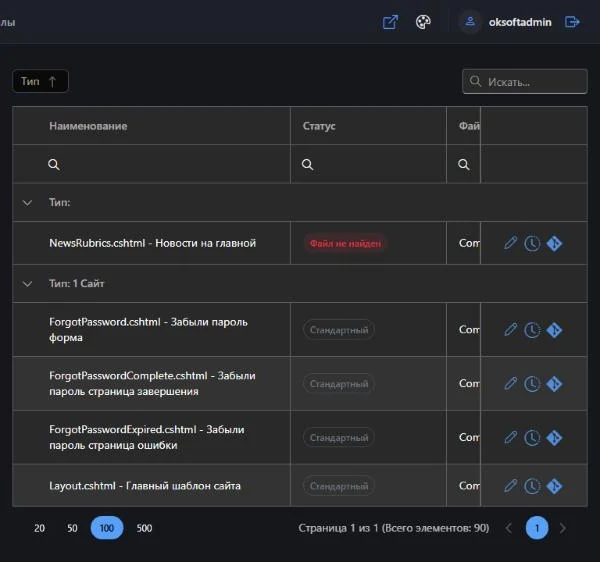Open git diamond icon for Layout.cshtml
This screenshot has height=562, width=600.
click(x=554, y=486)
